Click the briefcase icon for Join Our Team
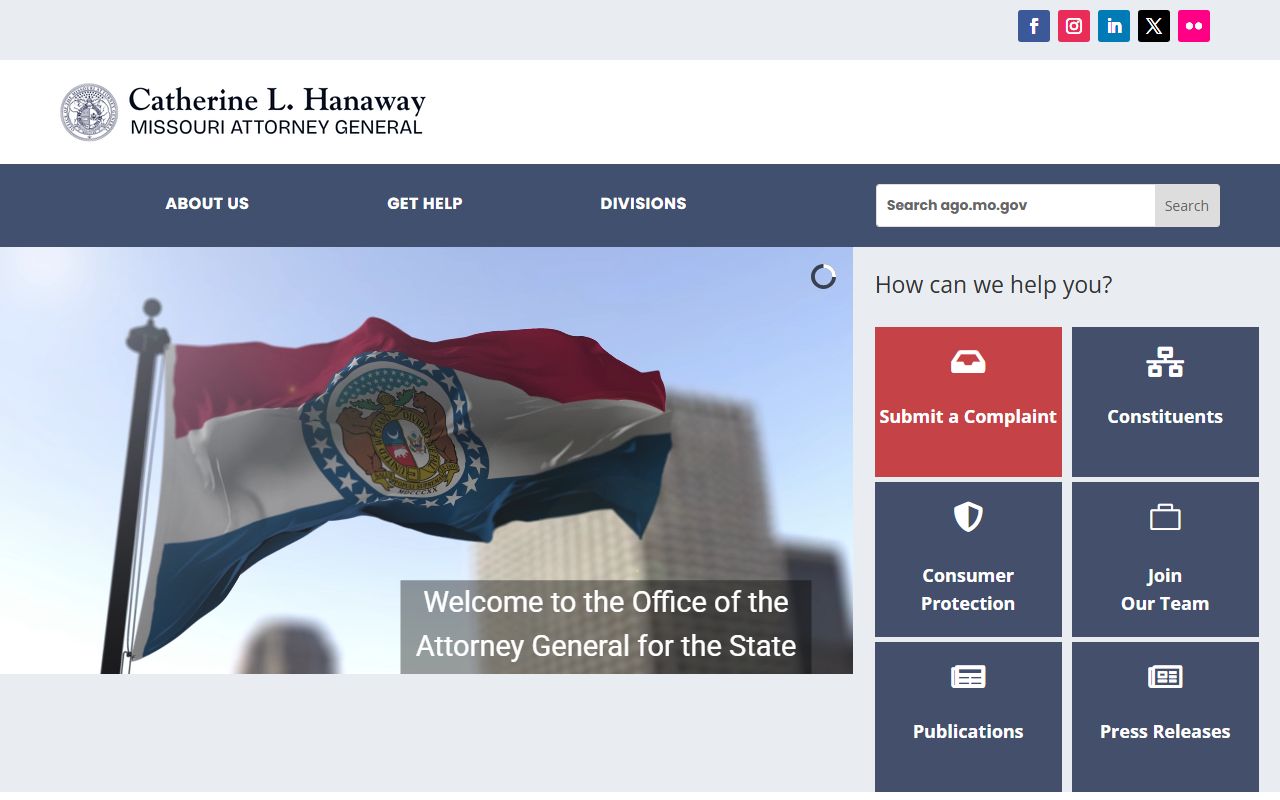1280x800 pixels. (x=1165, y=517)
